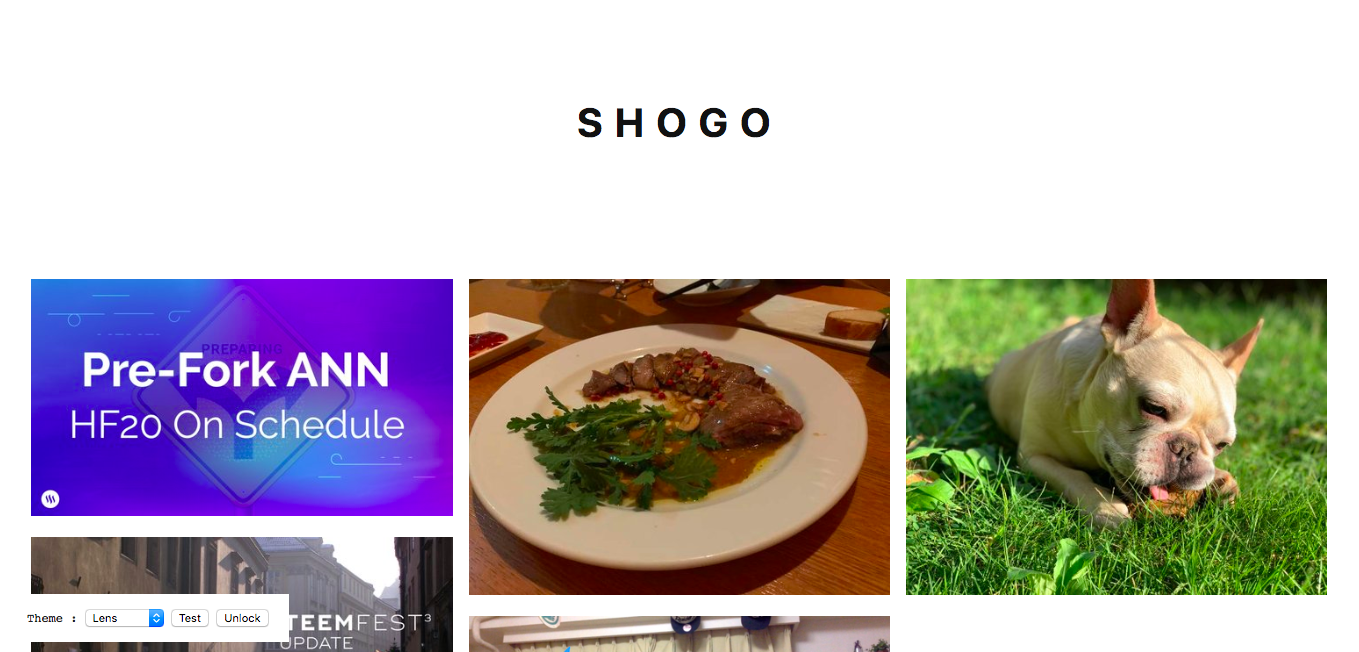Click the bulldog's pink tongue
1359x652 pixels.
(1160, 492)
